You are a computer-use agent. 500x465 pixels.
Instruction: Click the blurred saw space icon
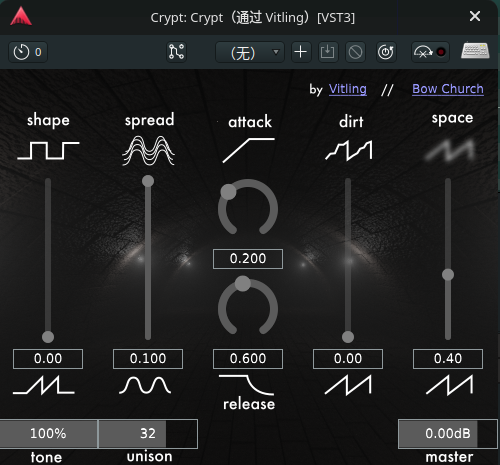point(450,150)
